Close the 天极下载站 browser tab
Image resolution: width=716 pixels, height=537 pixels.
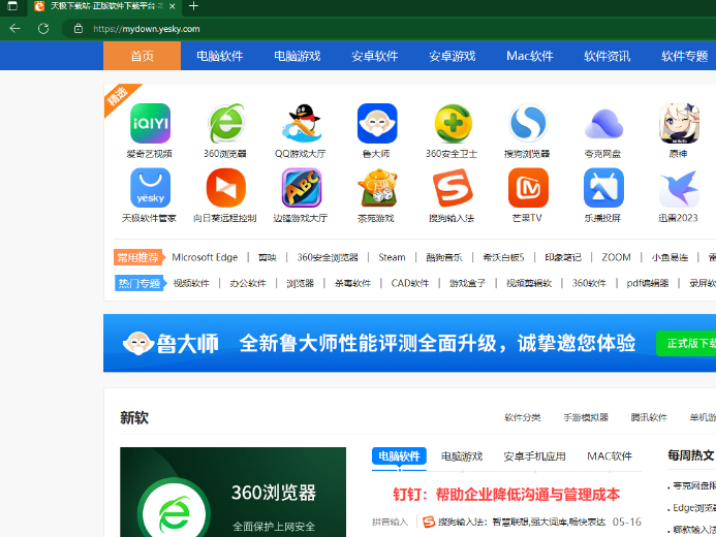(x=172, y=6)
